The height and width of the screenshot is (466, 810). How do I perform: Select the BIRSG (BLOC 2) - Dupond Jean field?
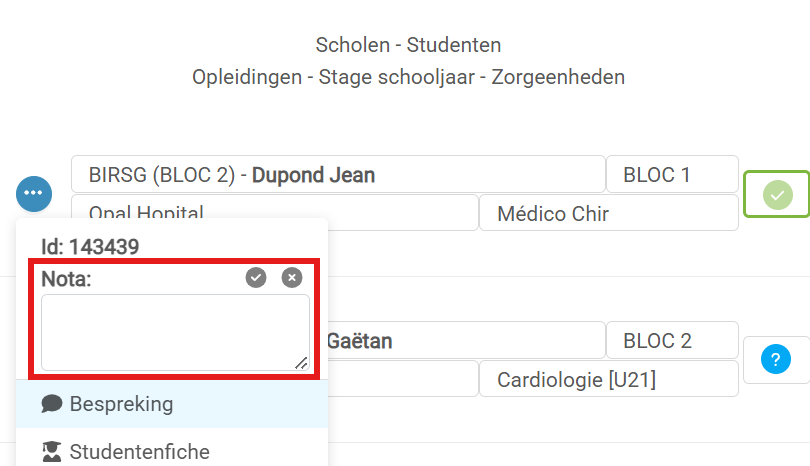coord(338,175)
